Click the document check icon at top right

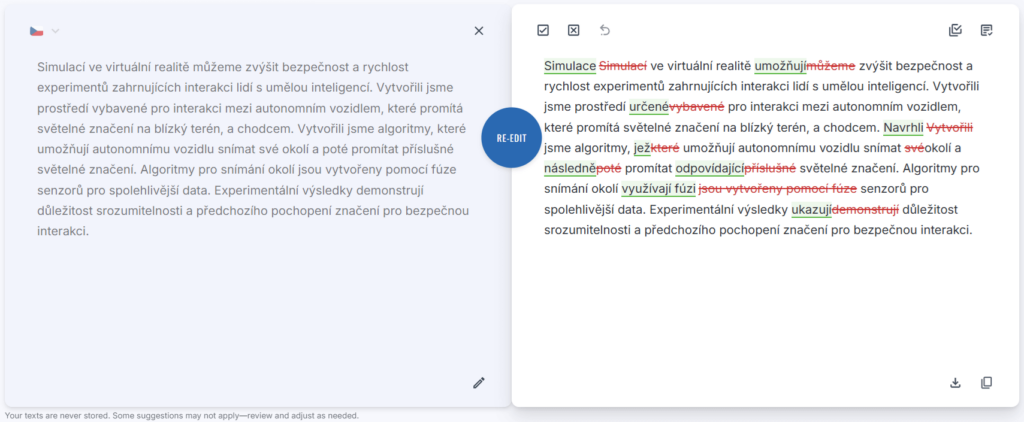click(987, 31)
